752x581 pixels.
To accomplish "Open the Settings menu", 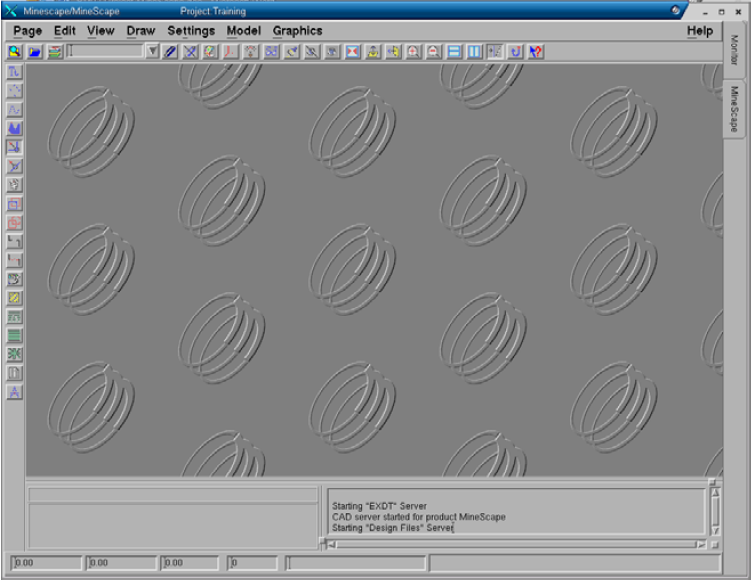I will [191, 31].
